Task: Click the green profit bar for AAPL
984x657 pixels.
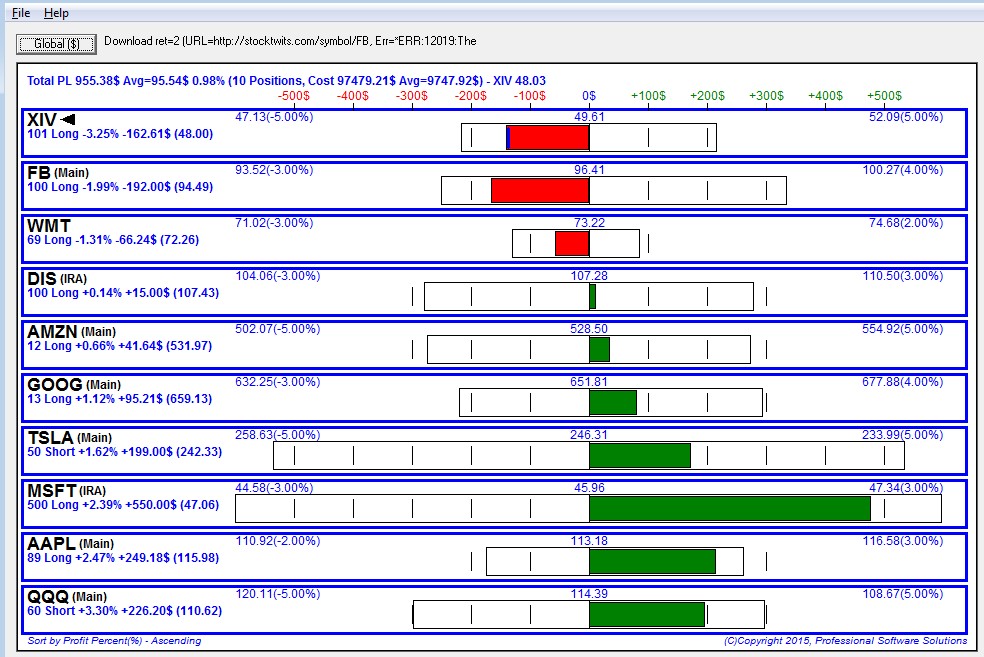Action: point(653,562)
